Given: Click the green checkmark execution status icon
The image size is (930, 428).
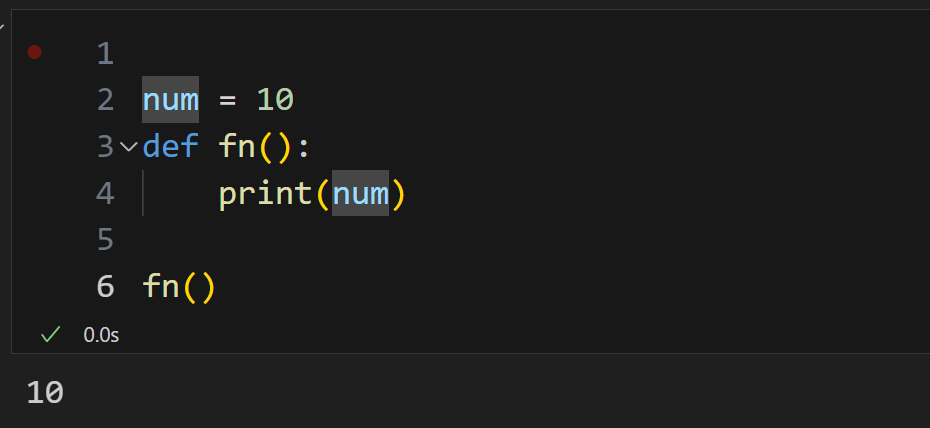Looking at the screenshot, I should point(50,335).
